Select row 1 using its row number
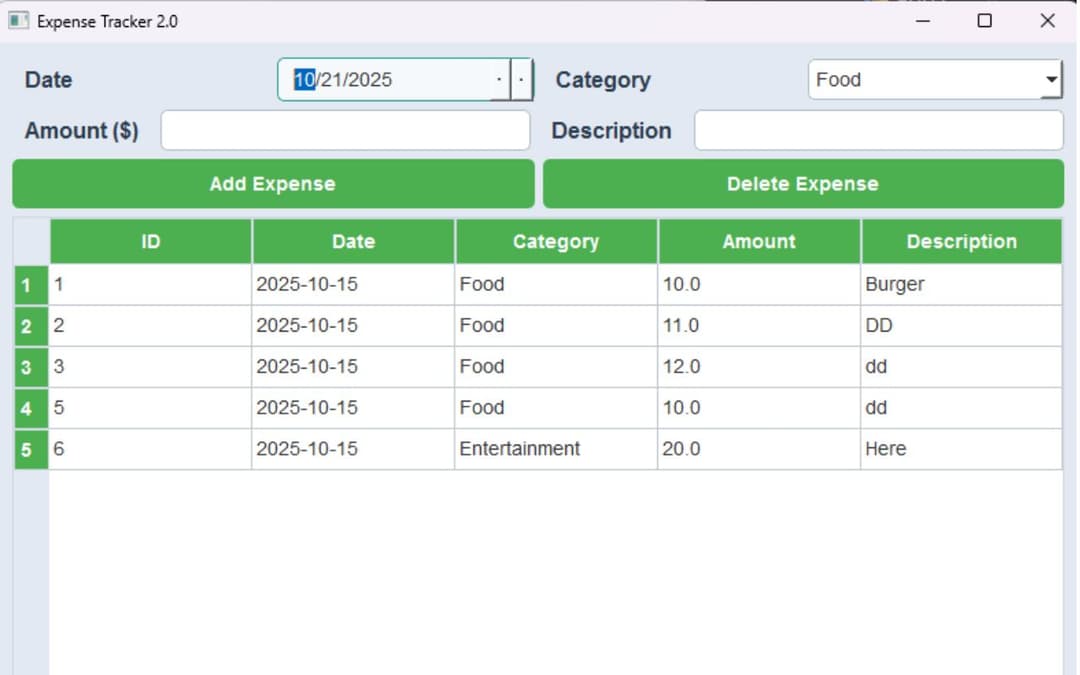This screenshot has height=675, width=1080. (x=29, y=284)
